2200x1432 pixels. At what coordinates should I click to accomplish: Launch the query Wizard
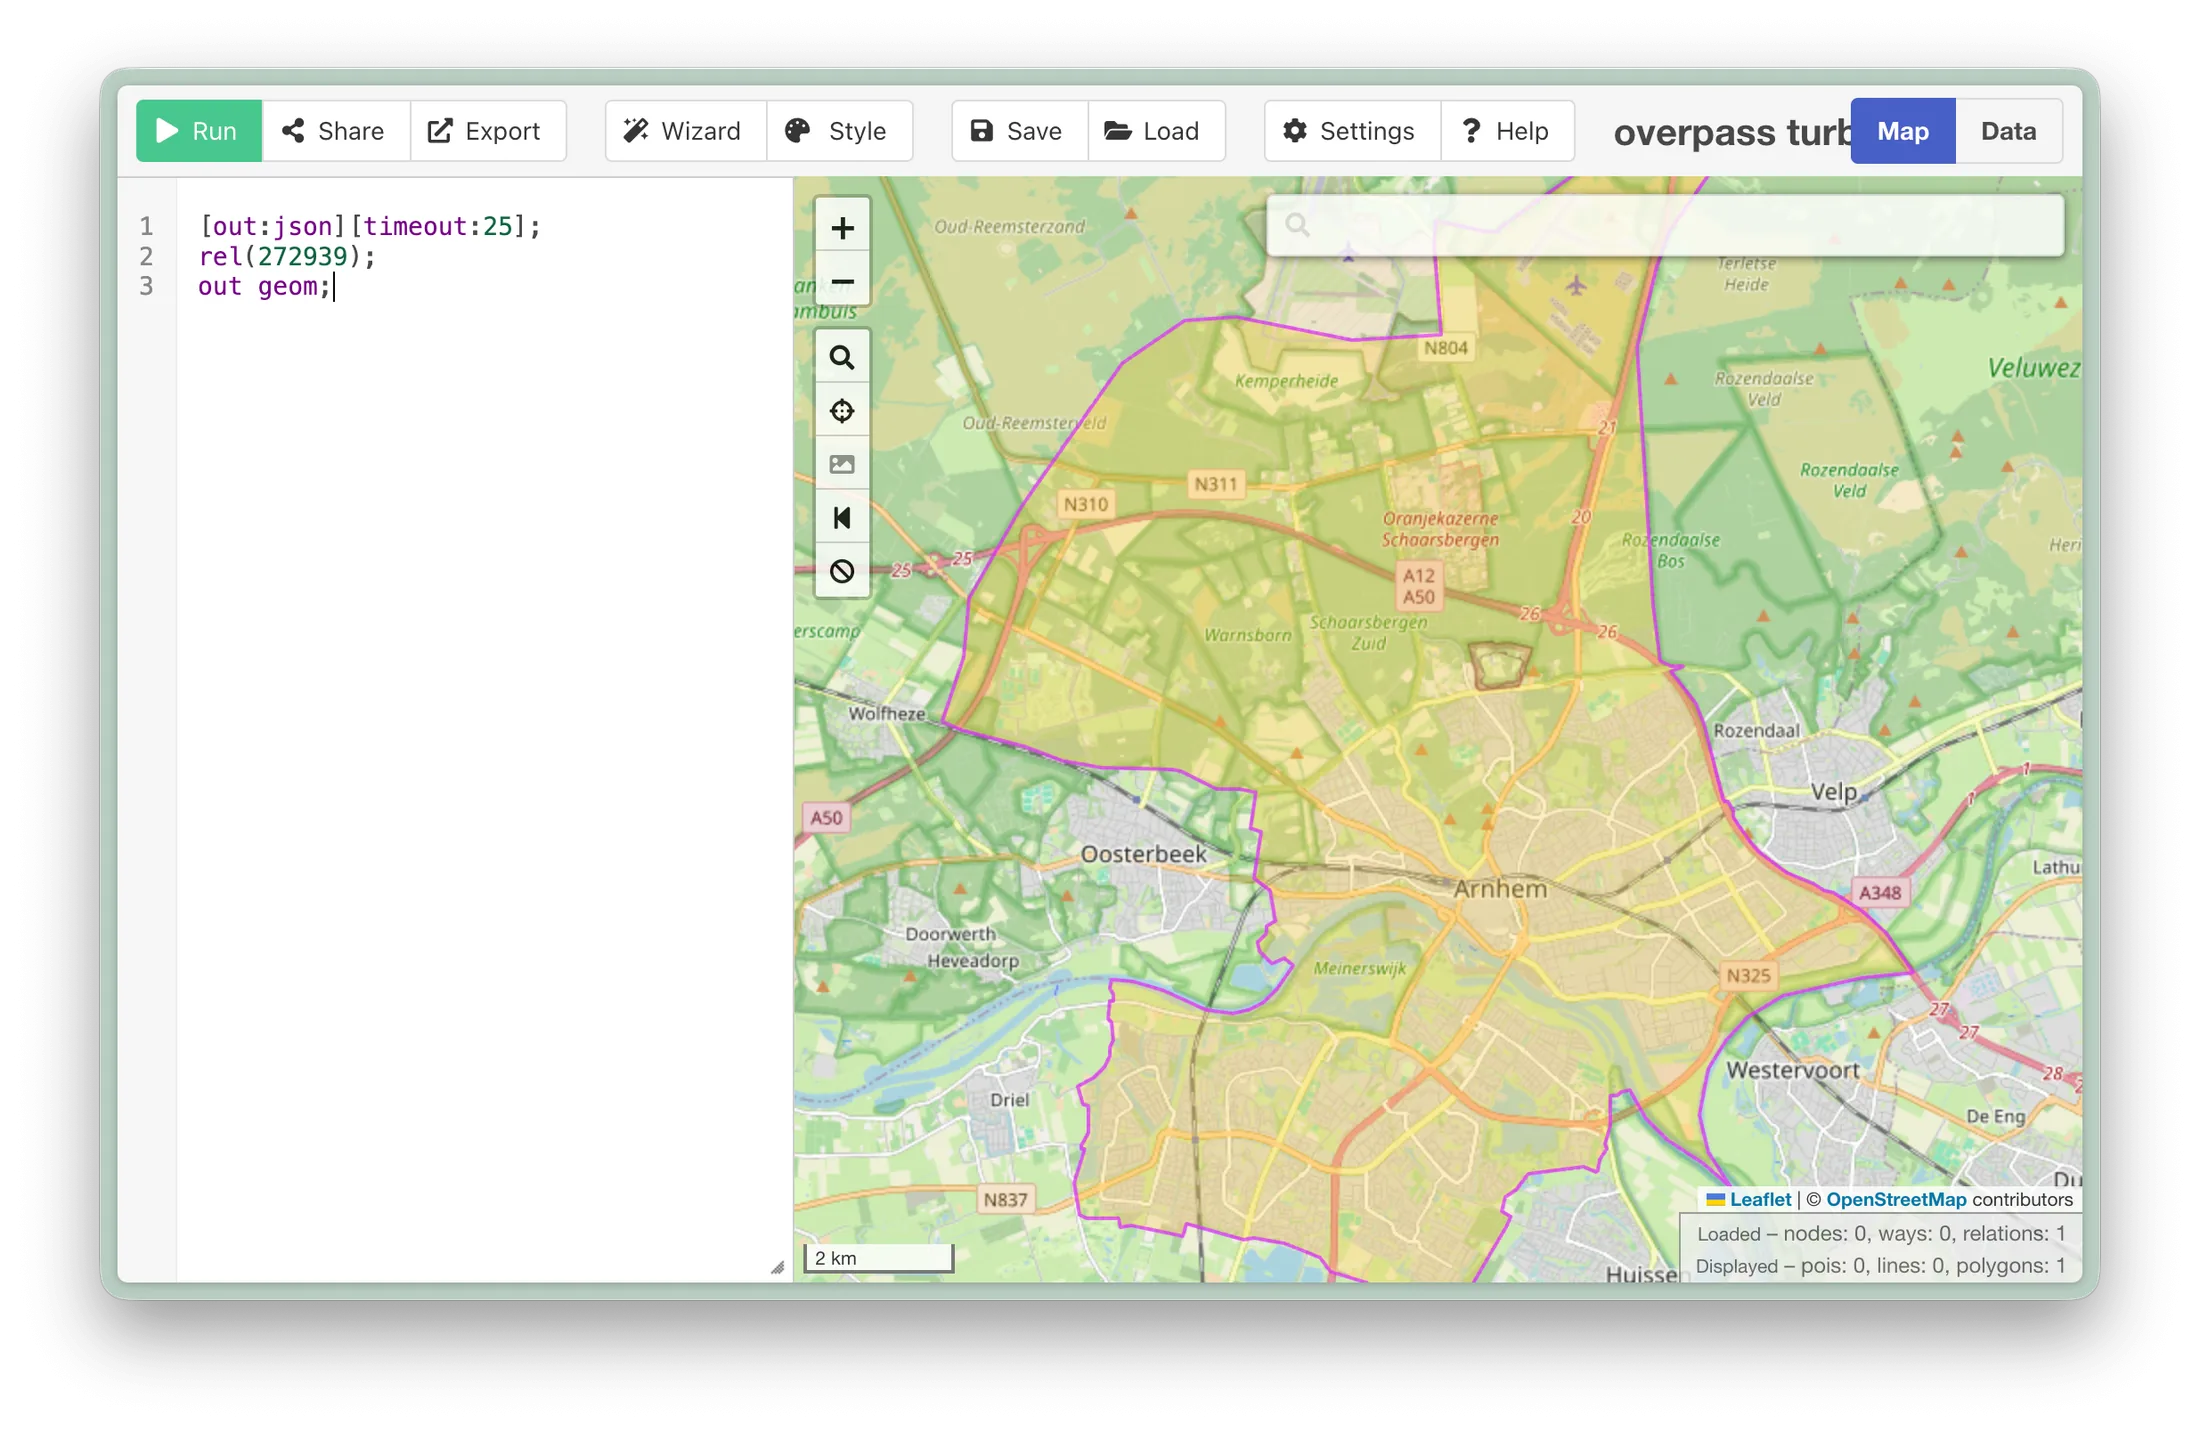684,131
